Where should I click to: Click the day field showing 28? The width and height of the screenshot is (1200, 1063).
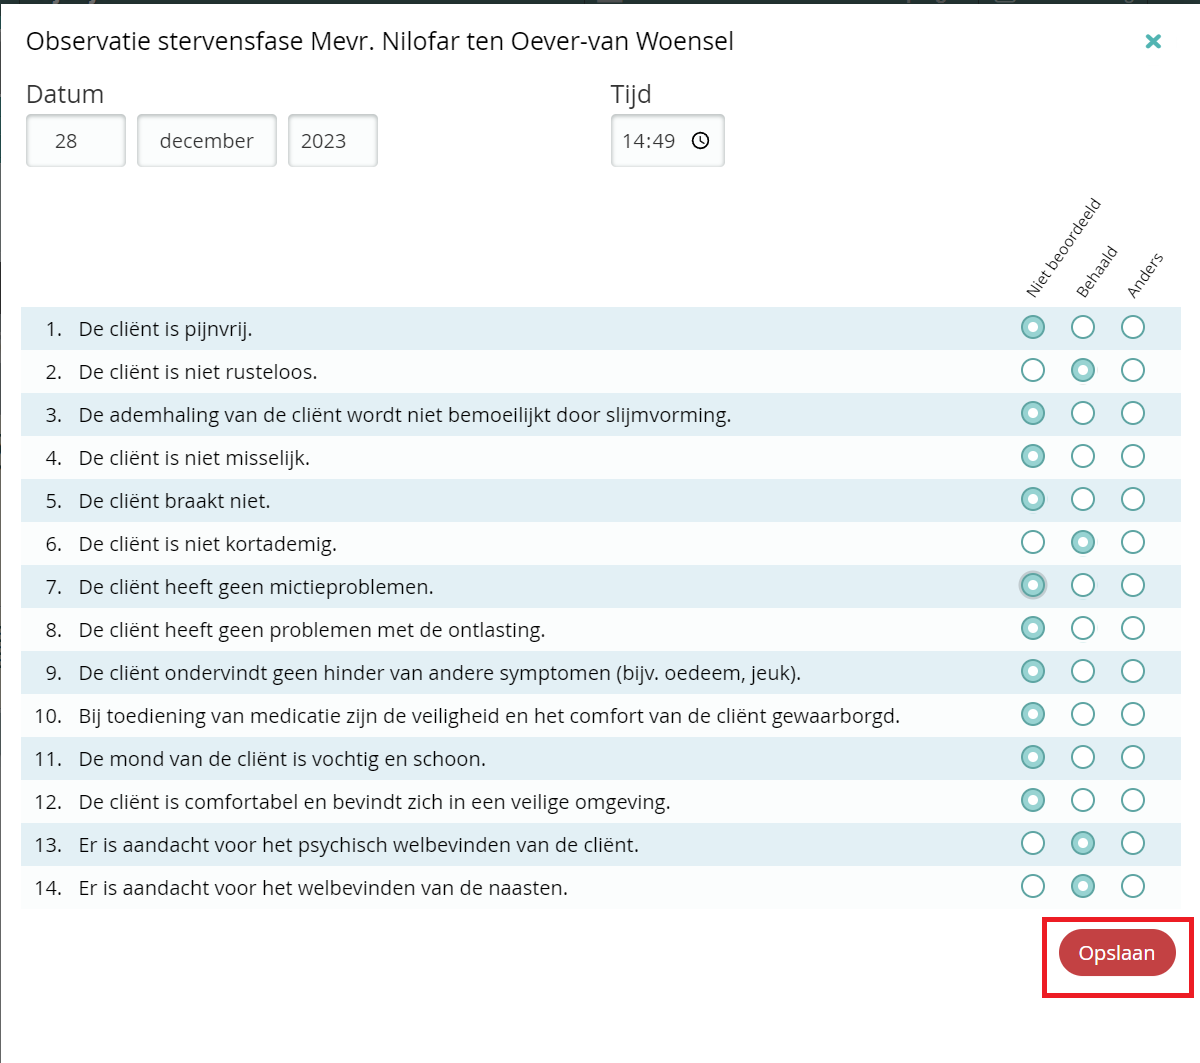point(76,141)
